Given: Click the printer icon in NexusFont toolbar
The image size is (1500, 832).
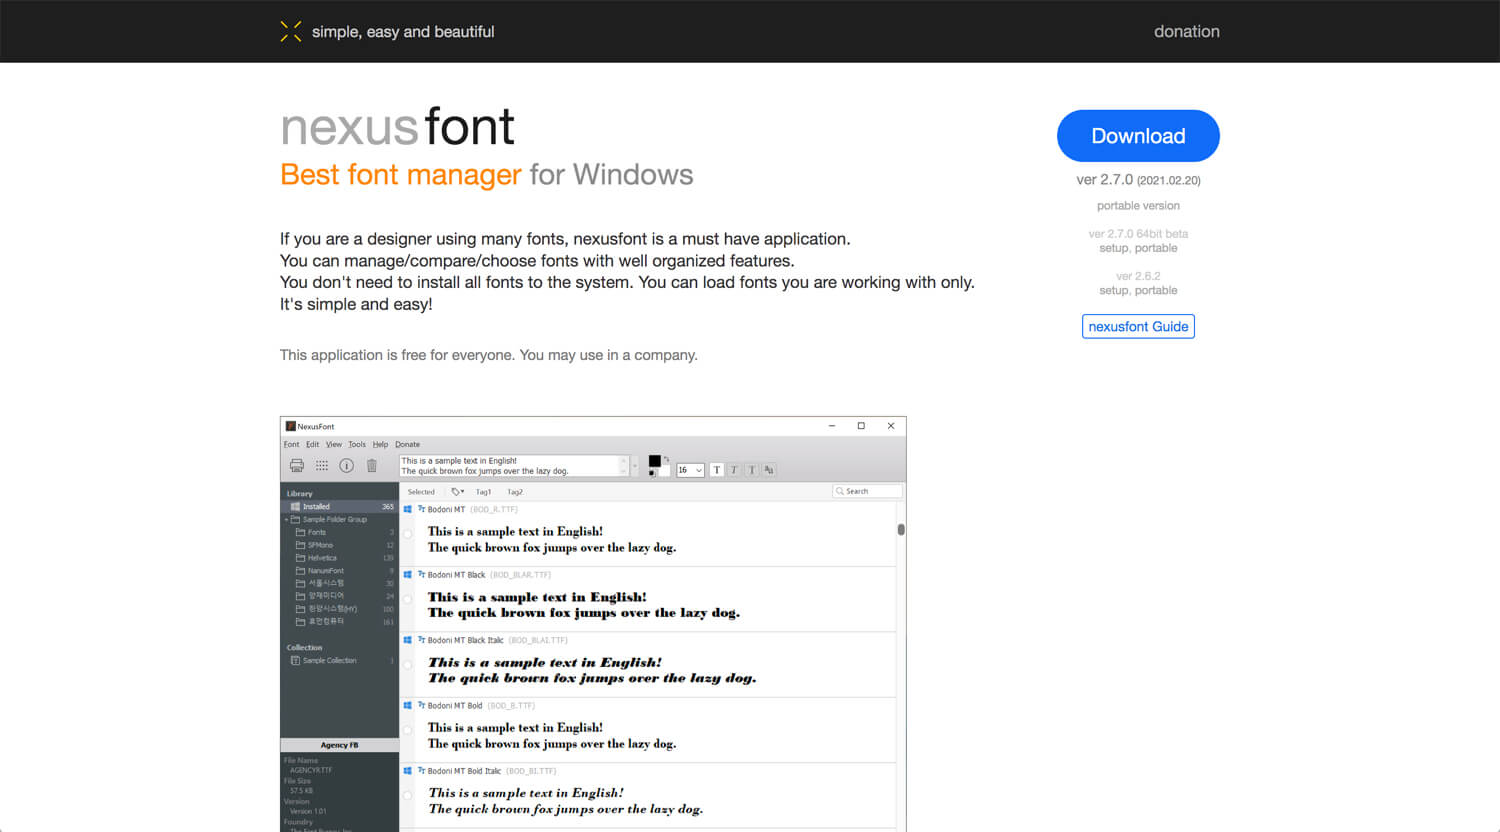Looking at the screenshot, I should [297, 465].
